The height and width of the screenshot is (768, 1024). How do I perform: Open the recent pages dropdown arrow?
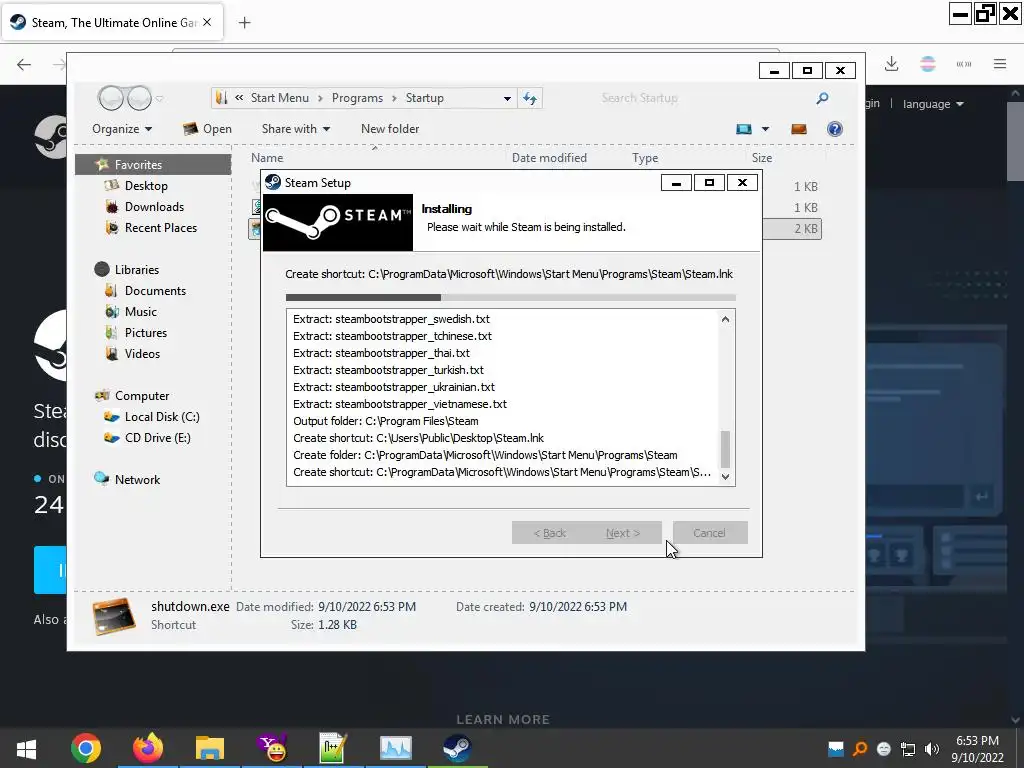coord(159,99)
